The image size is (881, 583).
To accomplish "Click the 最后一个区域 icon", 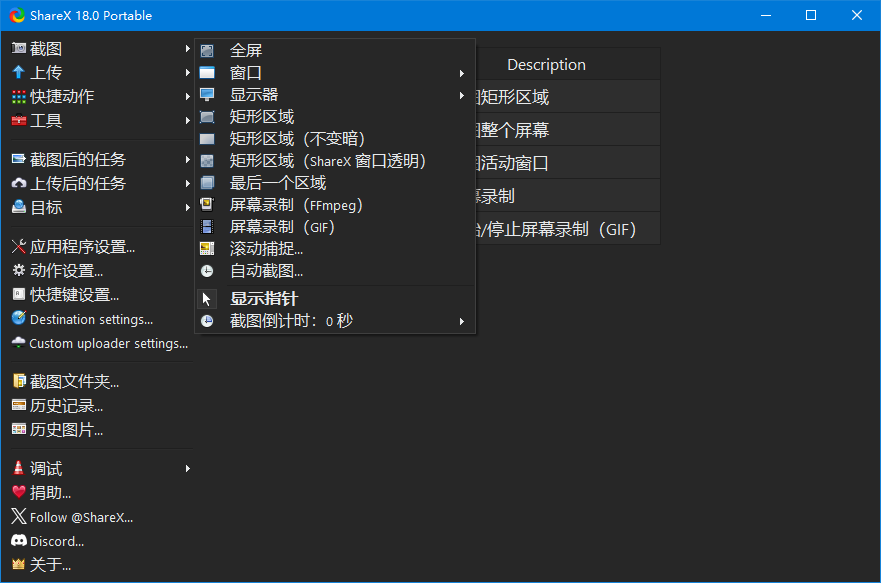I will click(x=207, y=183).
